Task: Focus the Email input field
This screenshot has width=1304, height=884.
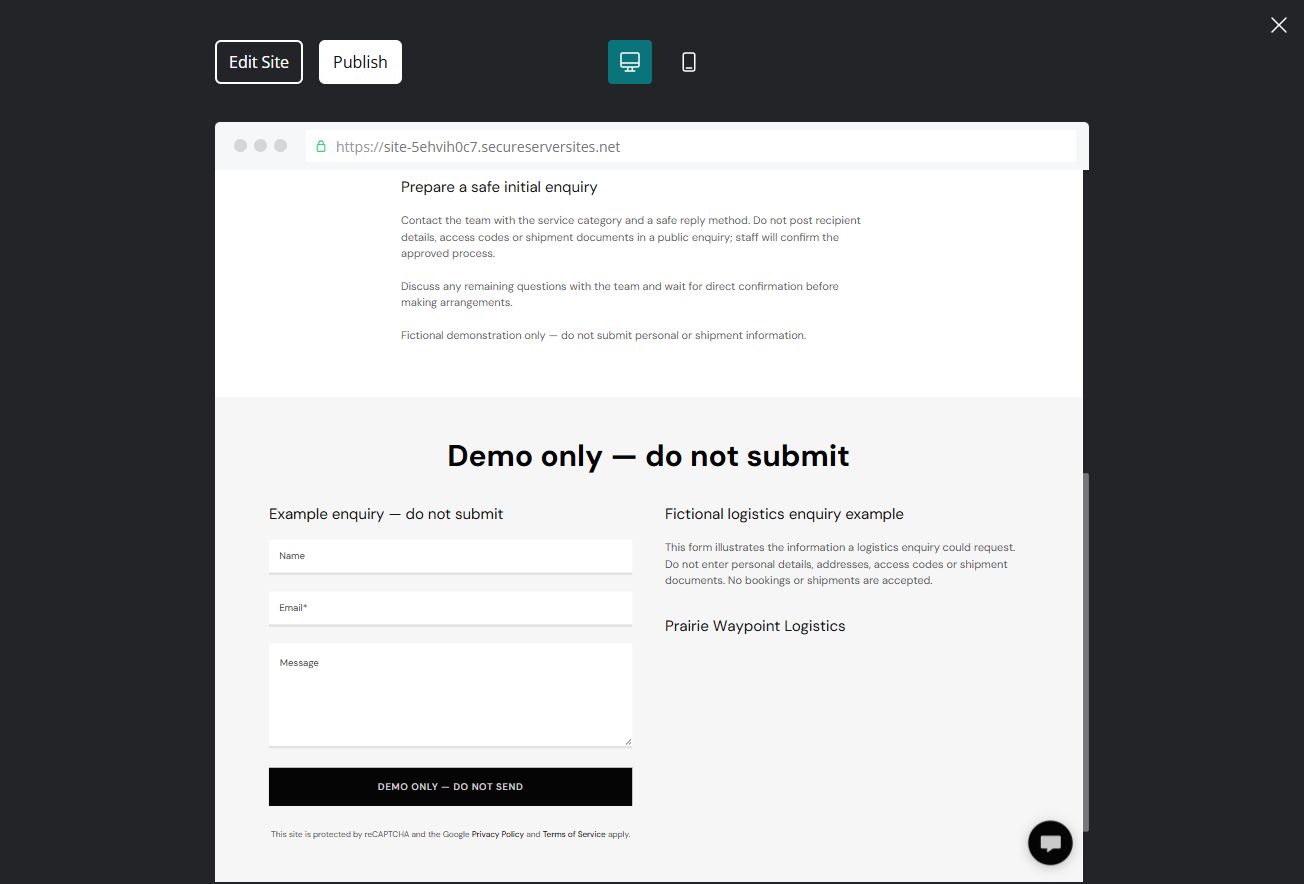Action: (450, 609)
